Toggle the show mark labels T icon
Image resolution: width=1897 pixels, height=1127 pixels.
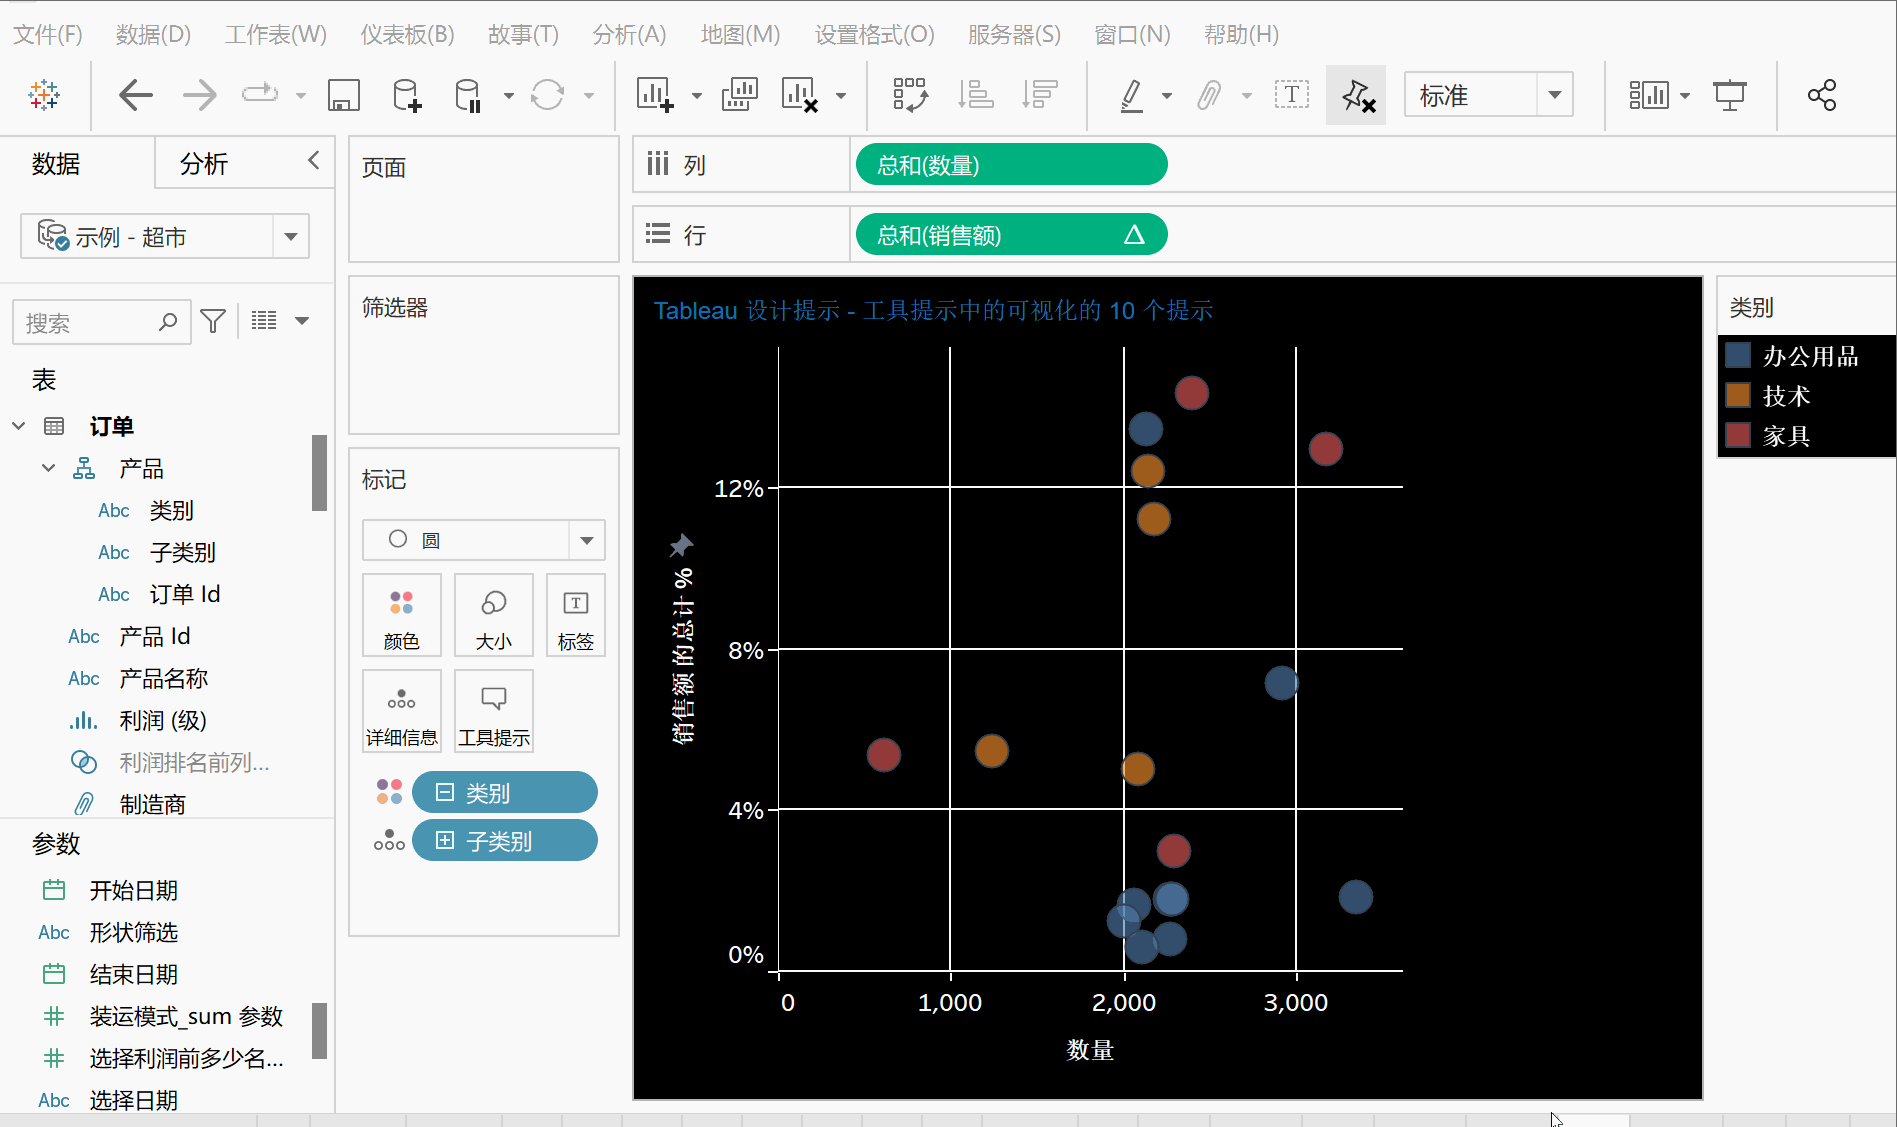tap(1291, 96)
